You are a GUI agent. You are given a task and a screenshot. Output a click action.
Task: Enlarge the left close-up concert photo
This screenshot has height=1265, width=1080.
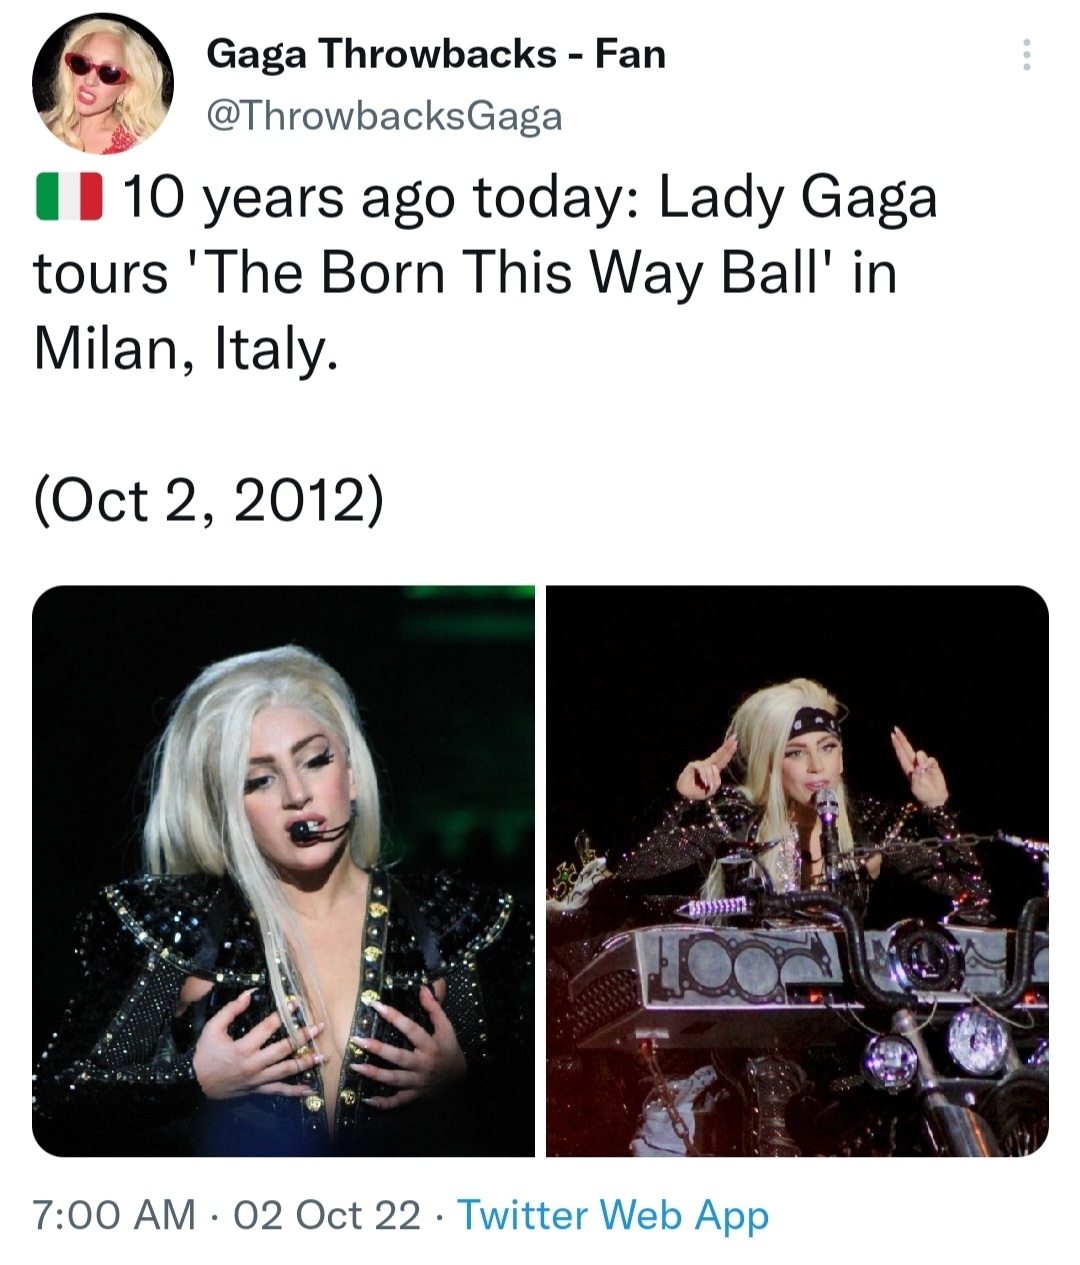[283, 871]
